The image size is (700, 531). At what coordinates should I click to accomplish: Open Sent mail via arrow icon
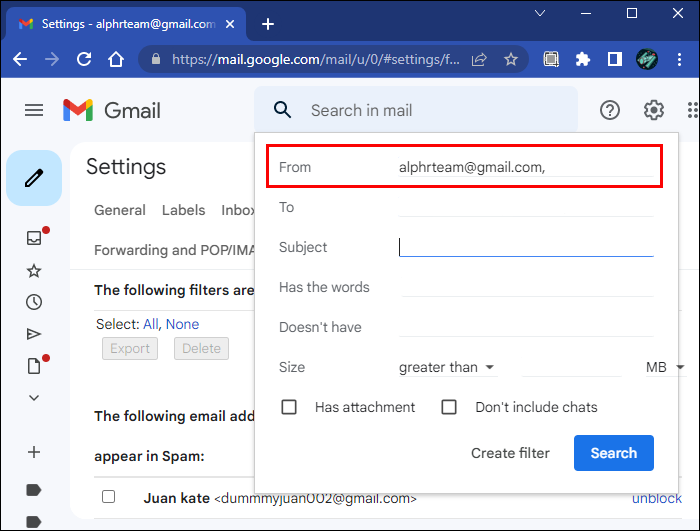(34, 334)
